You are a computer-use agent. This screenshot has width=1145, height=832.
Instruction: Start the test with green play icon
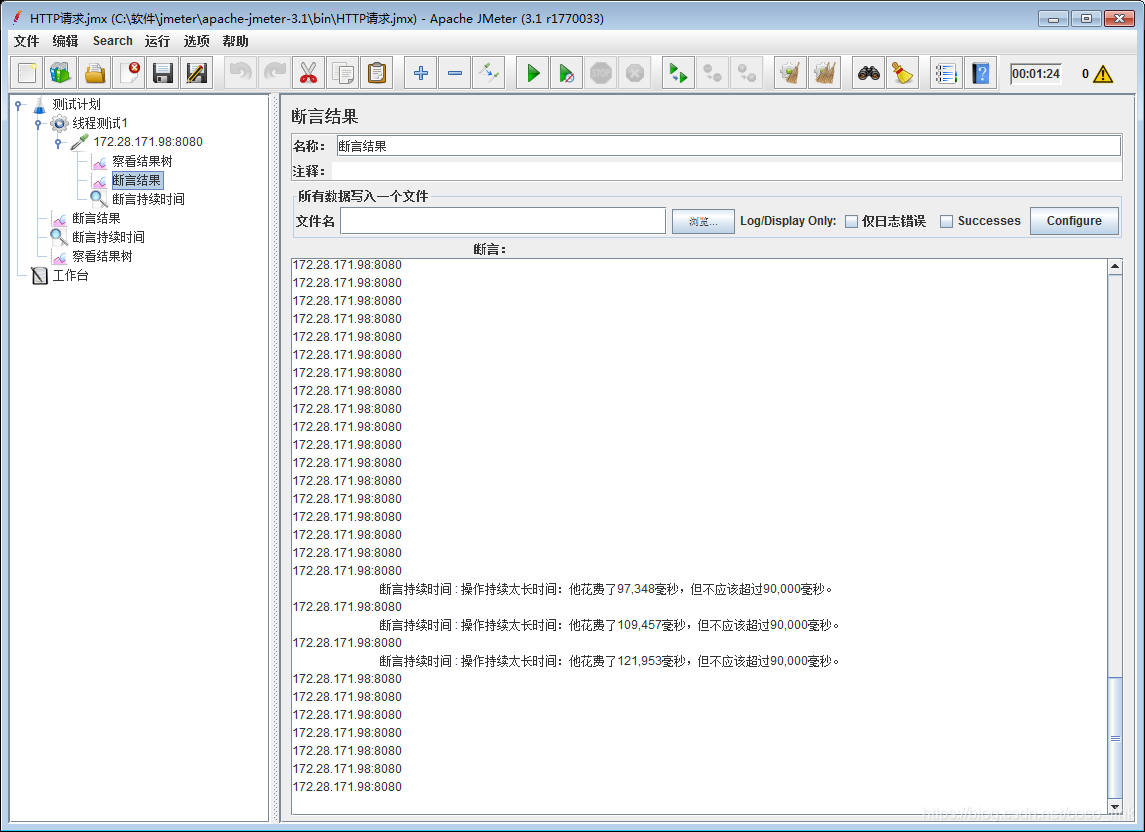point(532,73)
